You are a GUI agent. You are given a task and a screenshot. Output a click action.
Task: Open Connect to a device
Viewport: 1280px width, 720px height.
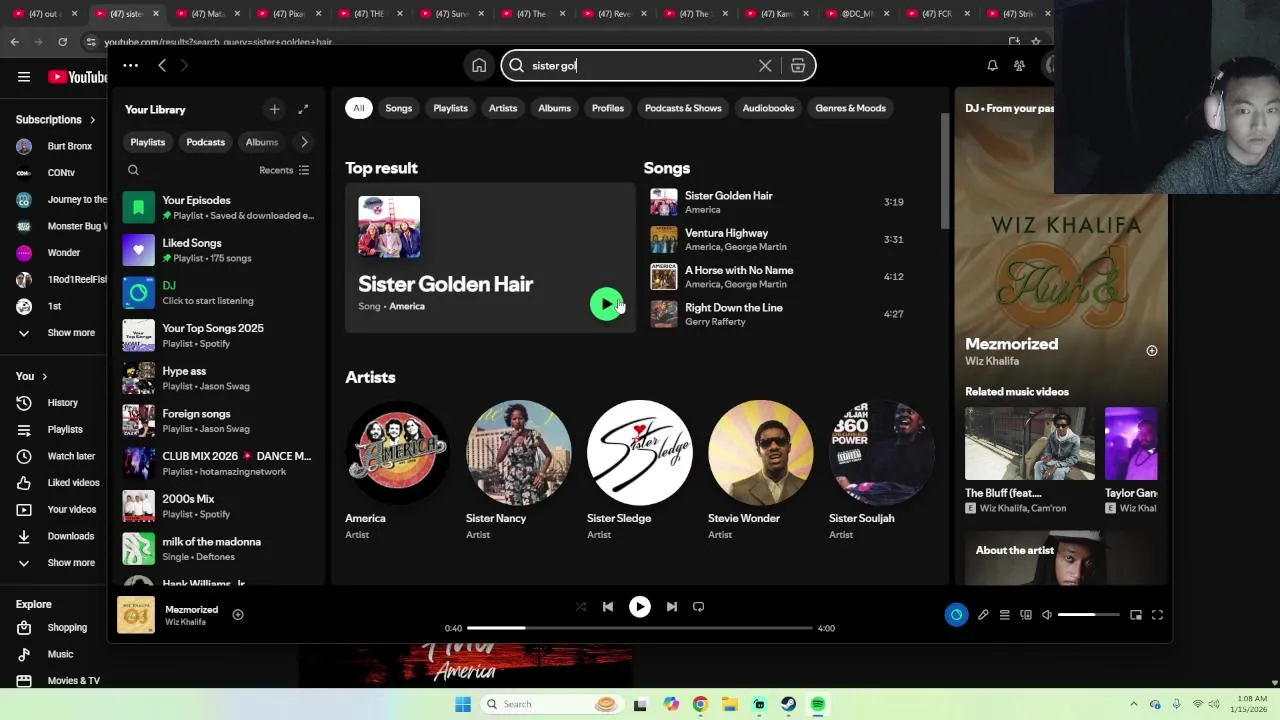pos(1026,615)
